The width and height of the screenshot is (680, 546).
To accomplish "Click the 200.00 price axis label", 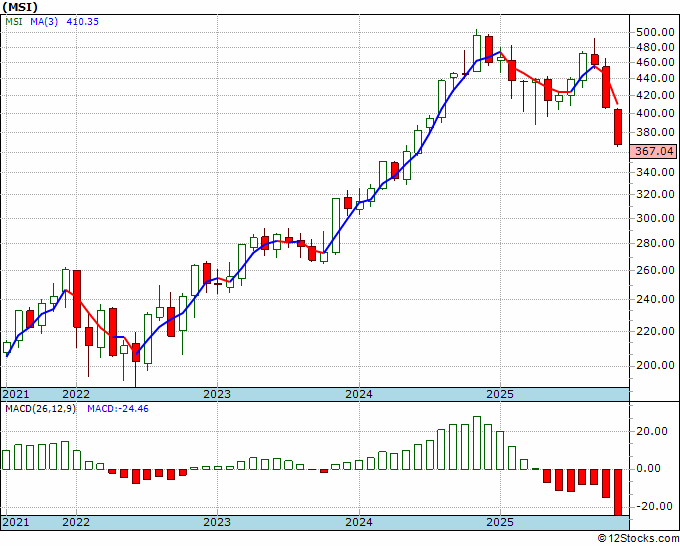I will pyautogui.click(x=655, y=366).
